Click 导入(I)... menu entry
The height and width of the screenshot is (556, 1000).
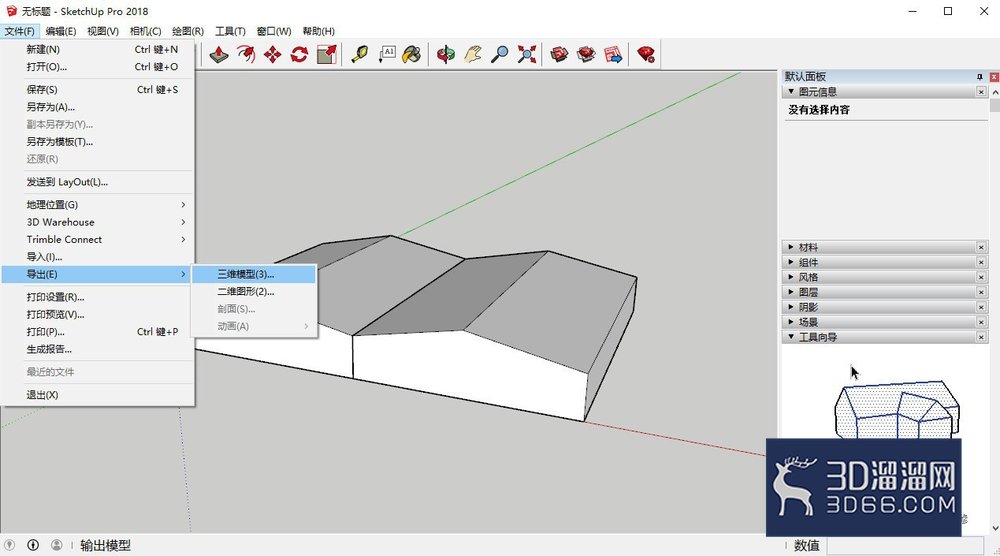click(x=97, y=256)
